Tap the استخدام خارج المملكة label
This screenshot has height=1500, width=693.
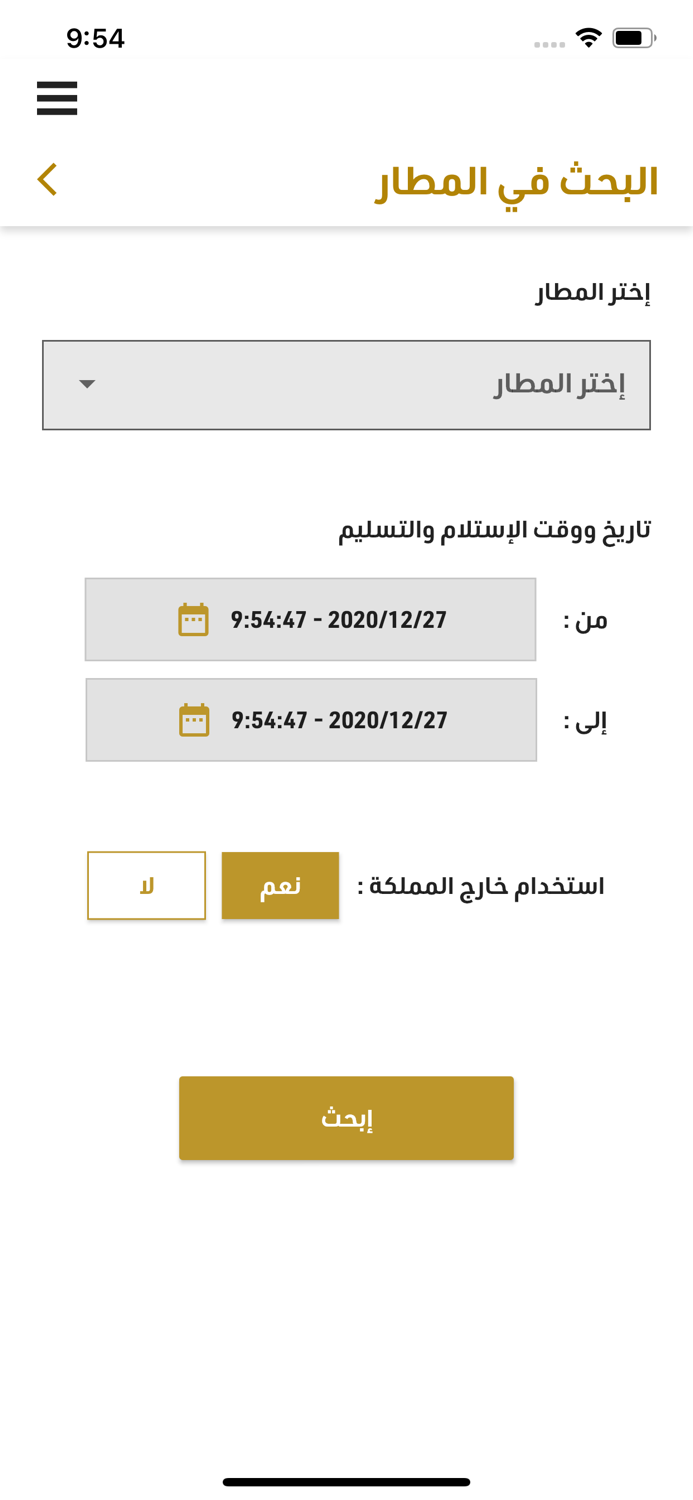(x=480, y=887)
